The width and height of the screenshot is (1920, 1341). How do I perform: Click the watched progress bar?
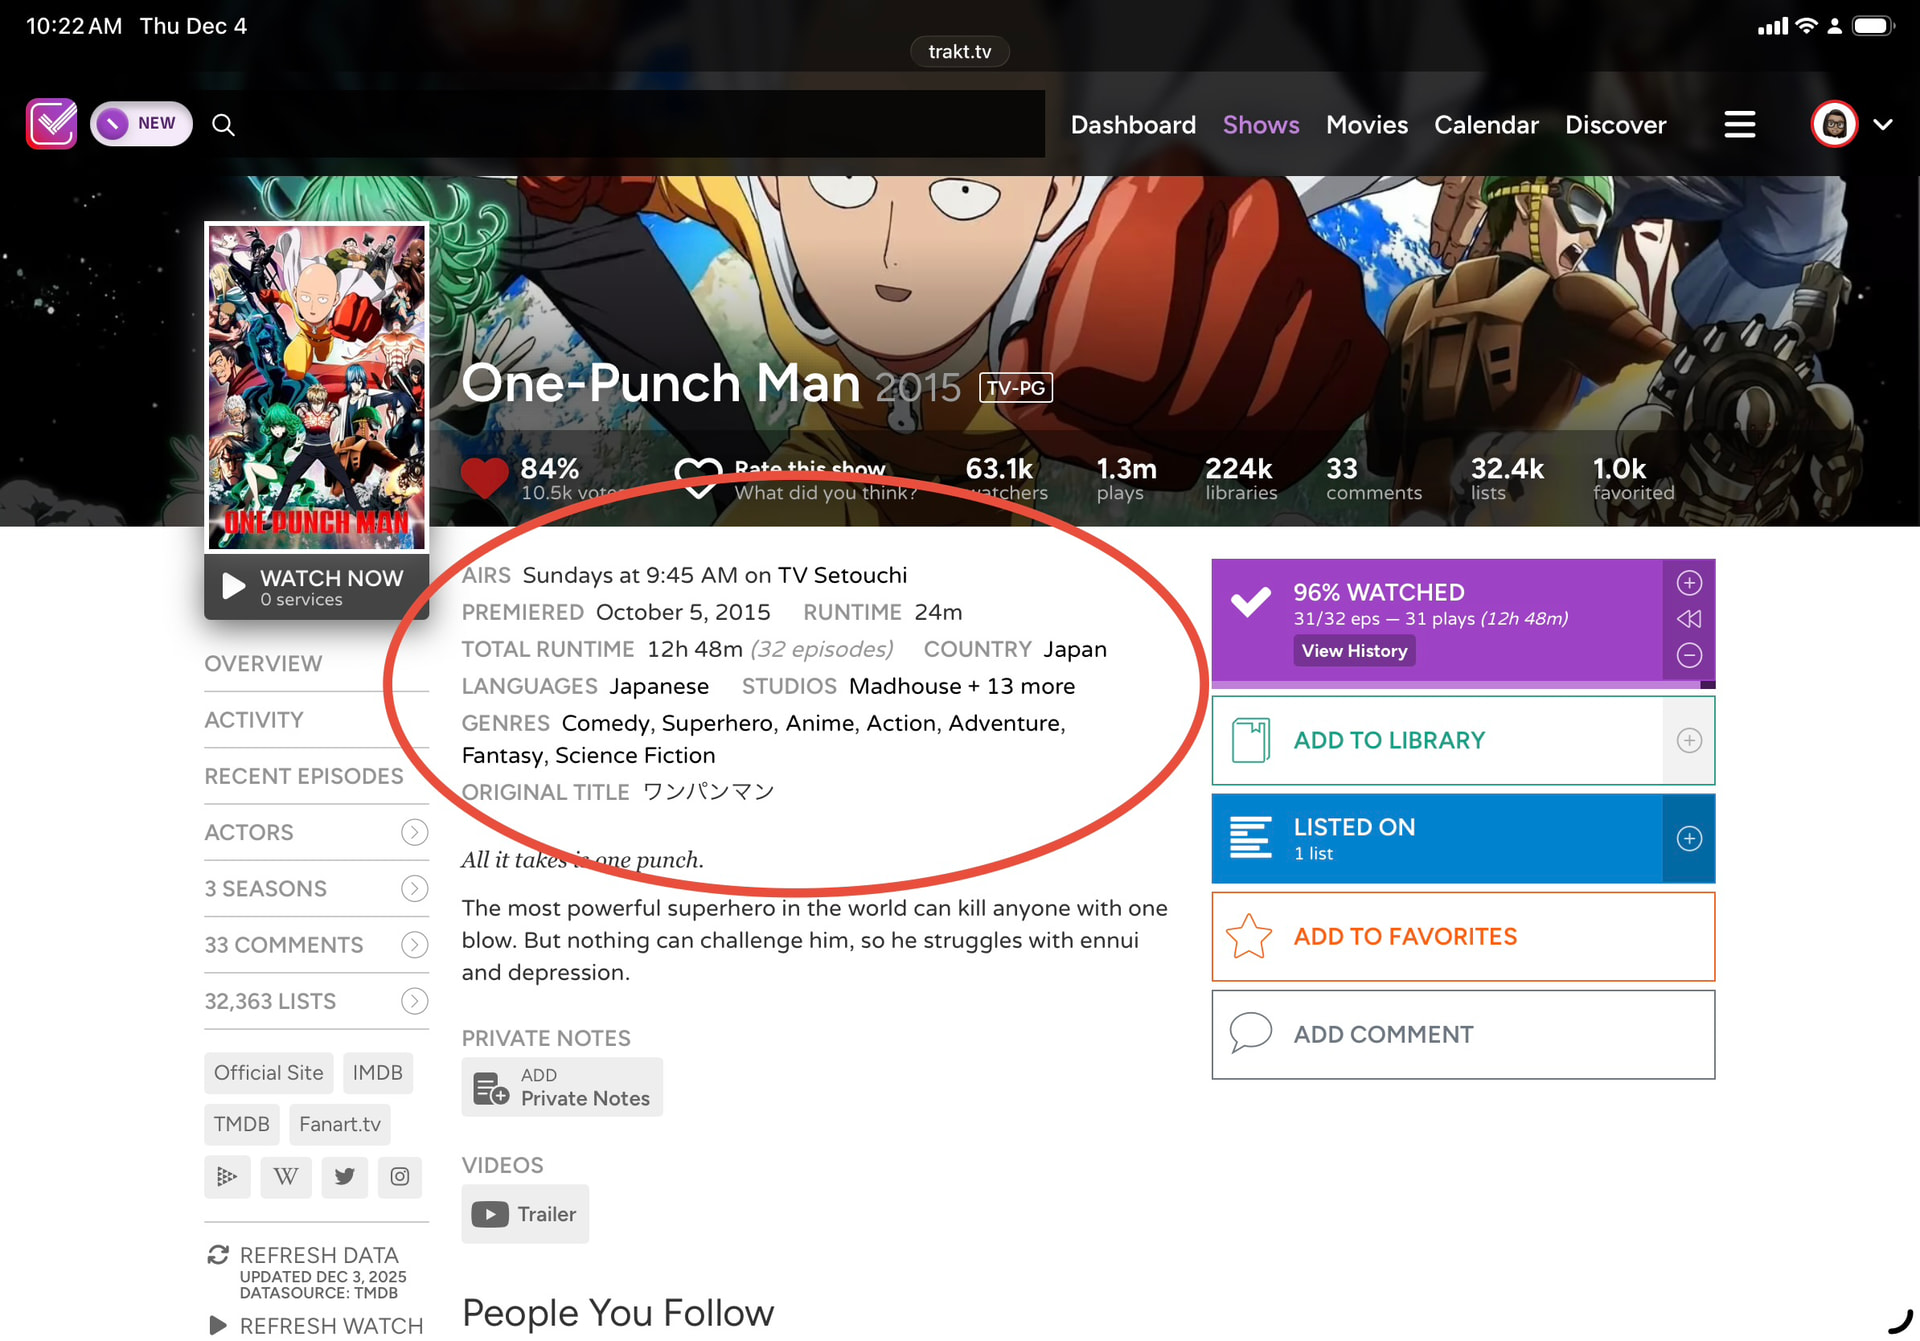pyautogui.click(x=1460, y=683)
